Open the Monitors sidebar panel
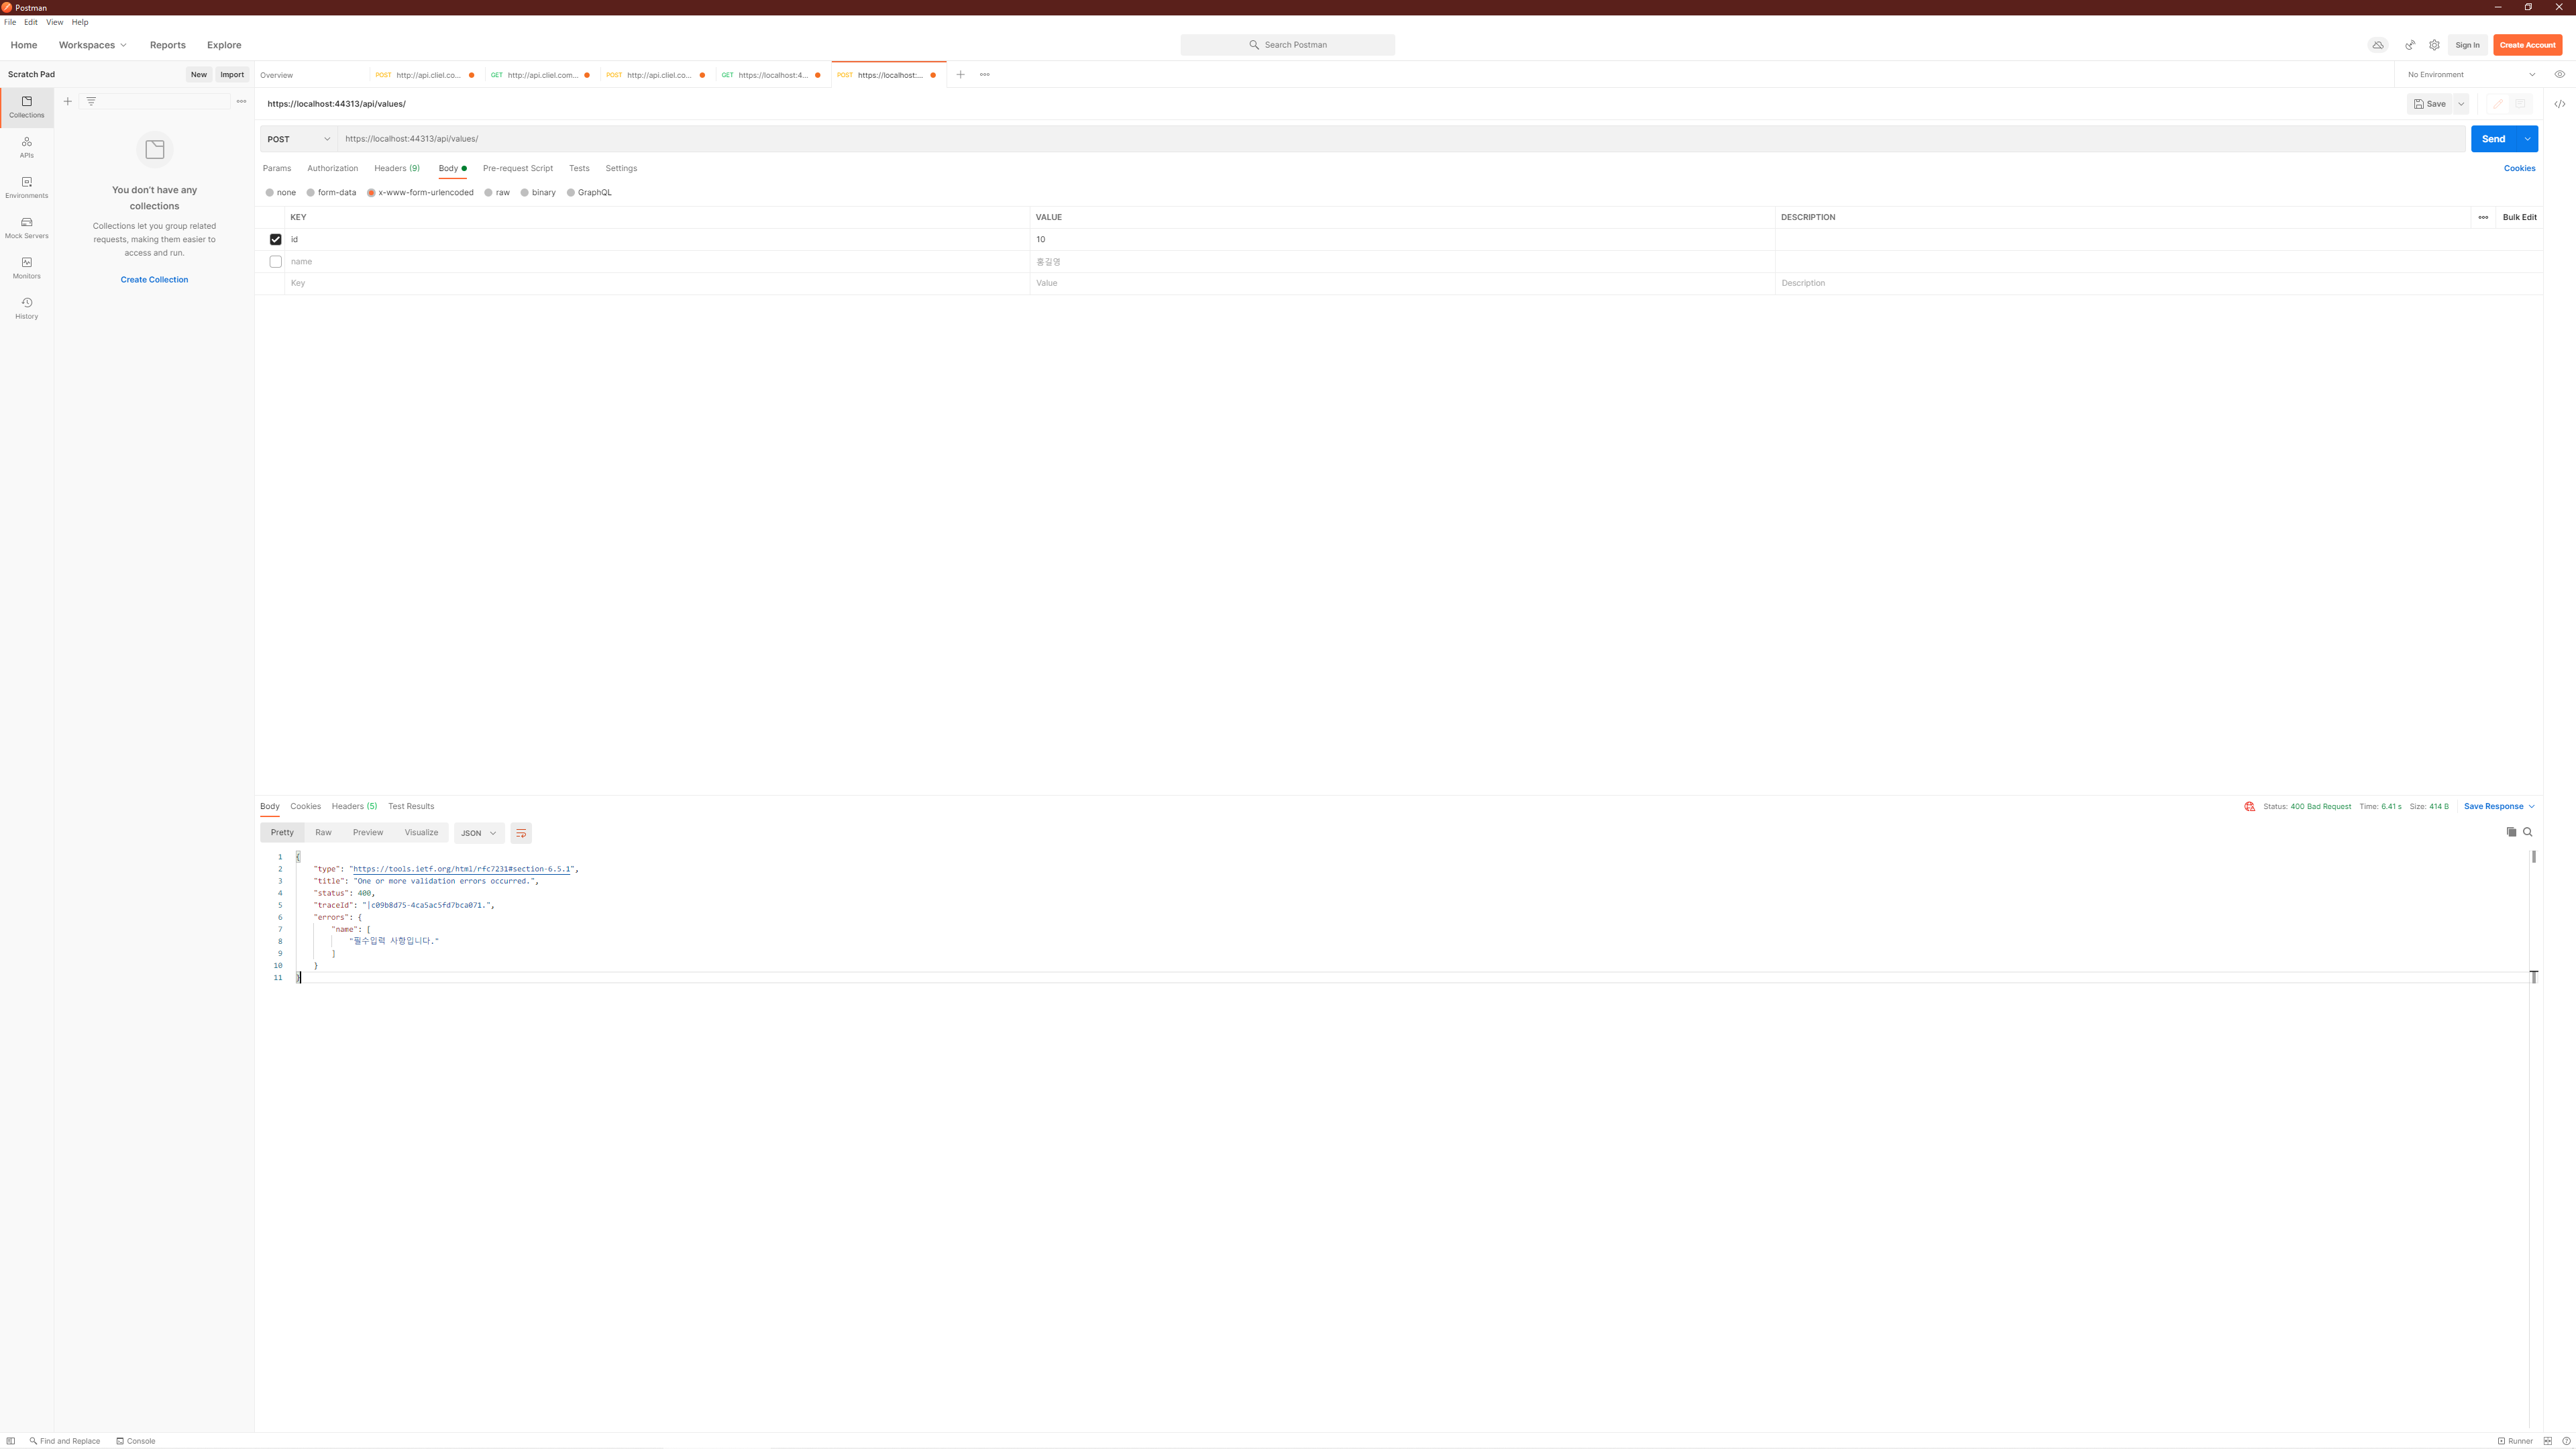 (26, 267)
